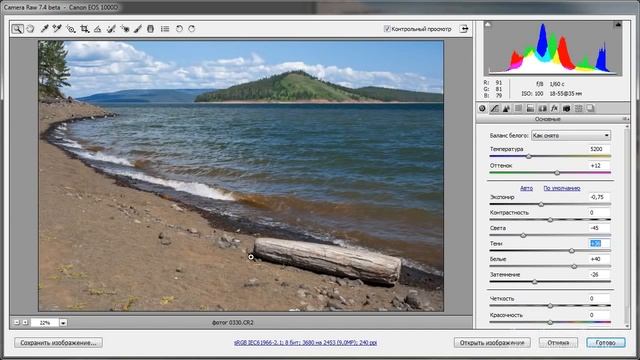Switch to the Presets tab

tap(578, 108)
